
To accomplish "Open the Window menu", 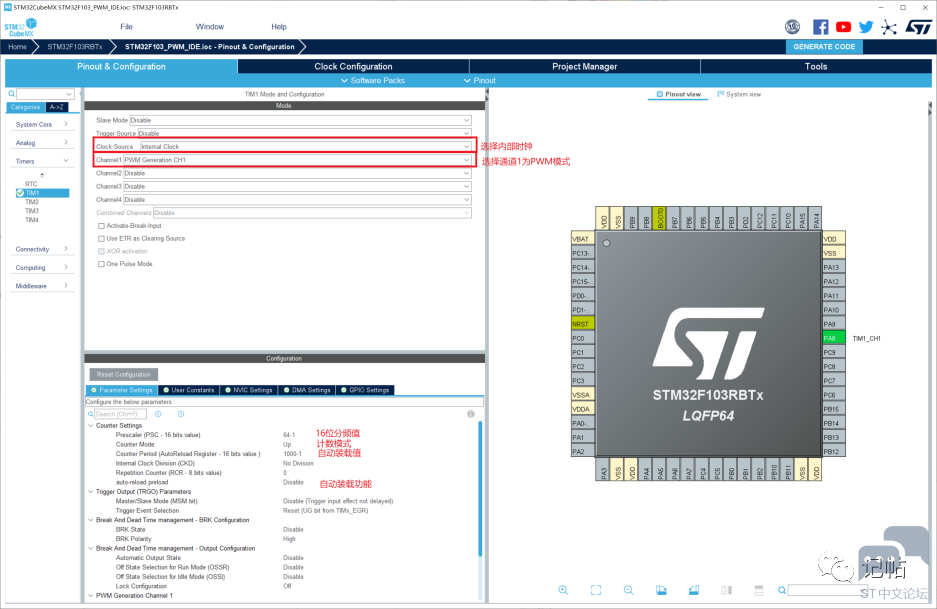I will pyautogui.click(x=210, y=27).
